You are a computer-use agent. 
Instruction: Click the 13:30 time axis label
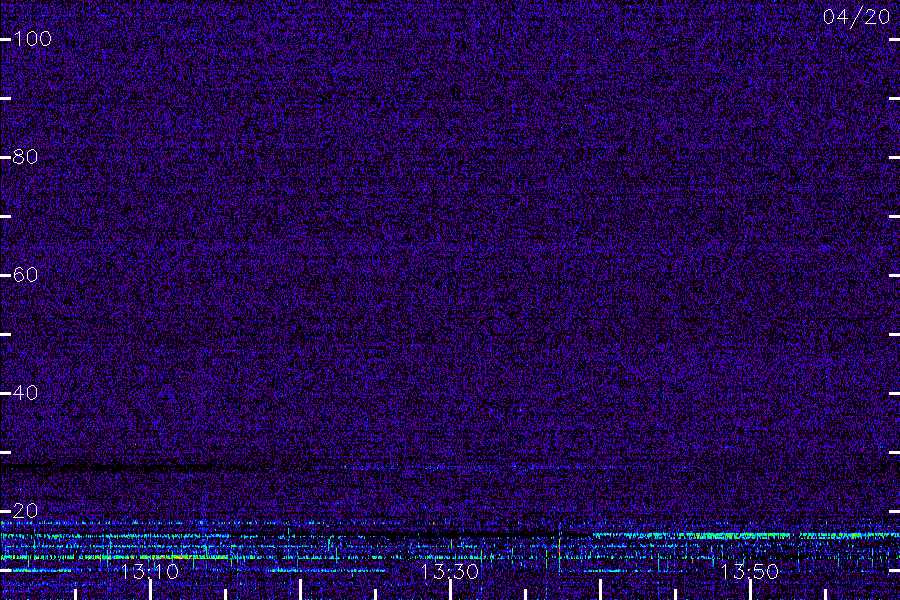pyautogui.click(x=449, y=572)
